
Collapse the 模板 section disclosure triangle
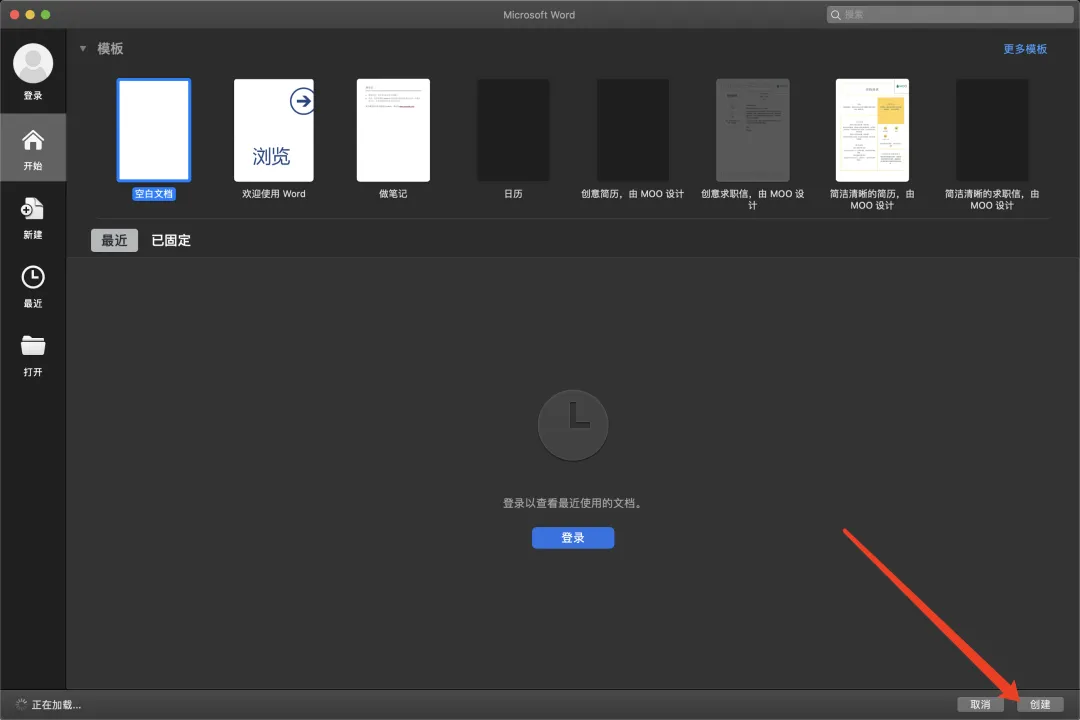point(83,48)
